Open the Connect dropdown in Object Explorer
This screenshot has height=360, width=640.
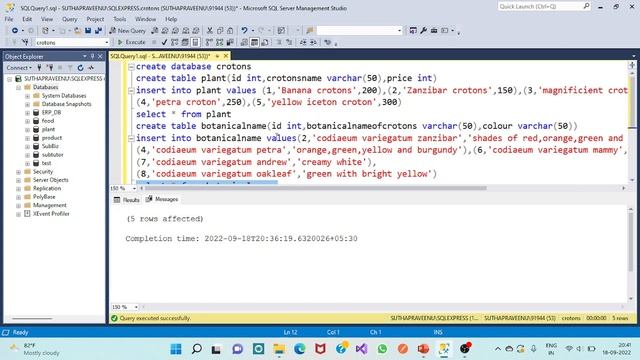point(19,68)
